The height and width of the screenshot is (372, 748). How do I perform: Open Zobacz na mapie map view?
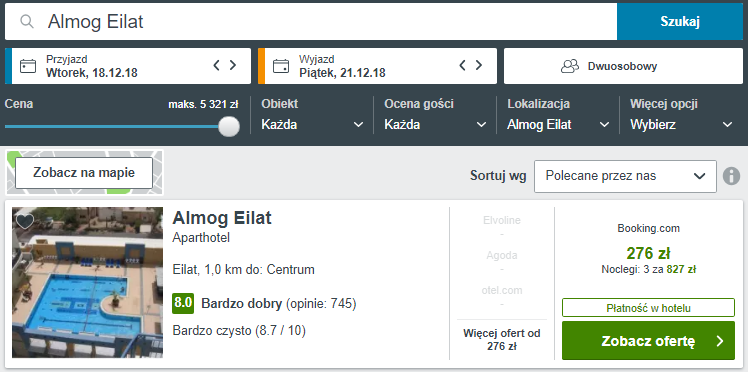(84, 173)
